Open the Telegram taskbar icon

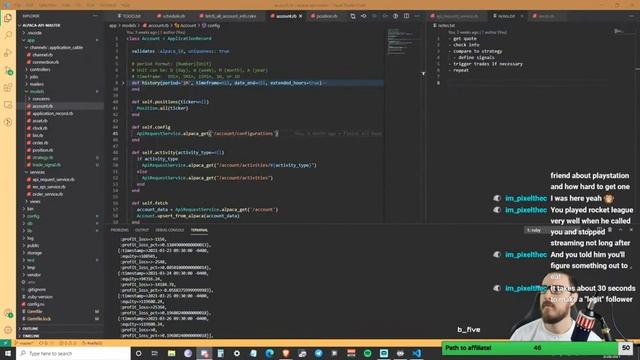318,353
